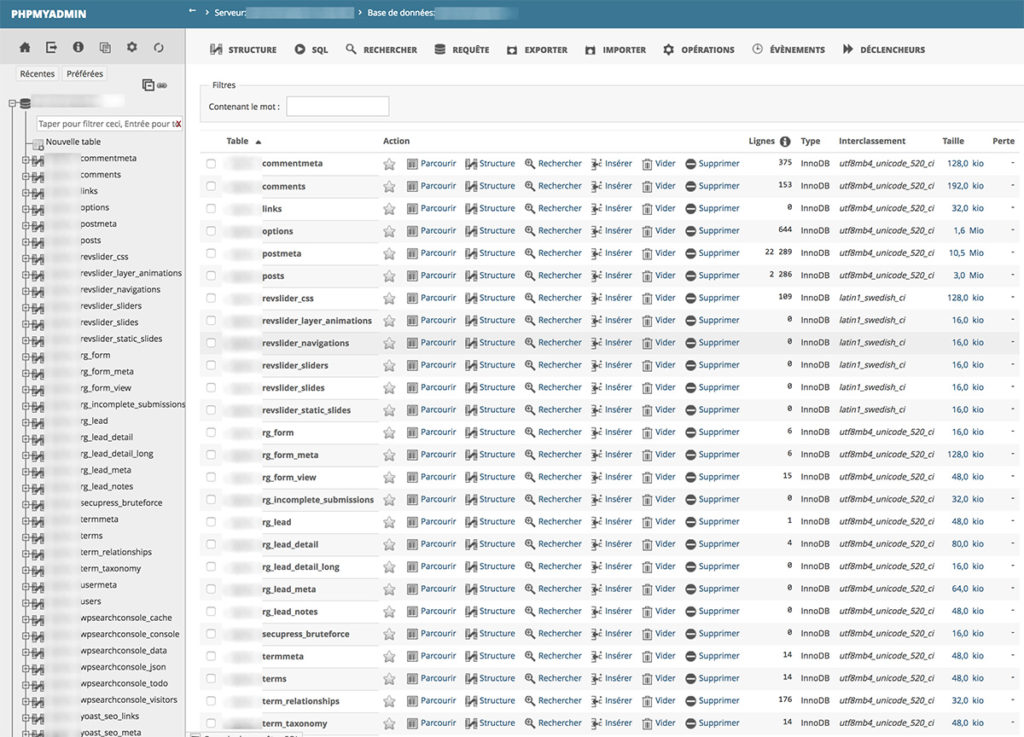Expand rg_form_meta tree node
The height and width of the screenshot is (737, 1024).
pyautogui.click(x=25, y=373)
